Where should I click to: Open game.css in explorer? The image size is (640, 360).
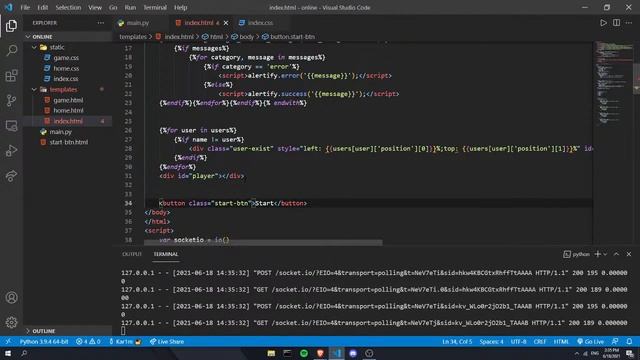tap(67, 58)
